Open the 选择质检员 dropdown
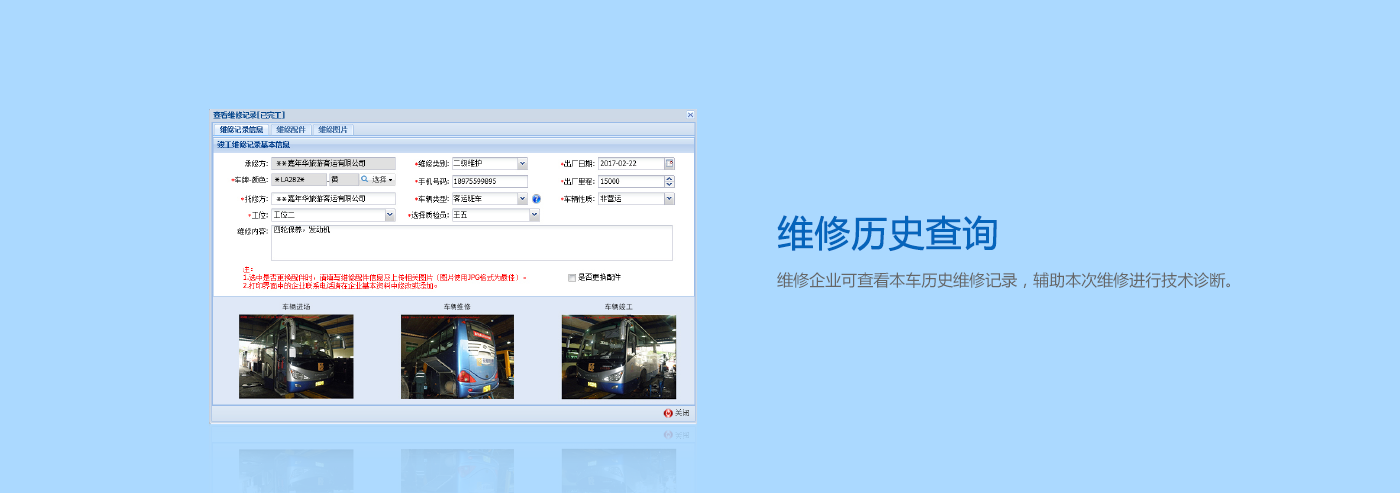This screenshot has height=493, width=1400. pos(534,215)
